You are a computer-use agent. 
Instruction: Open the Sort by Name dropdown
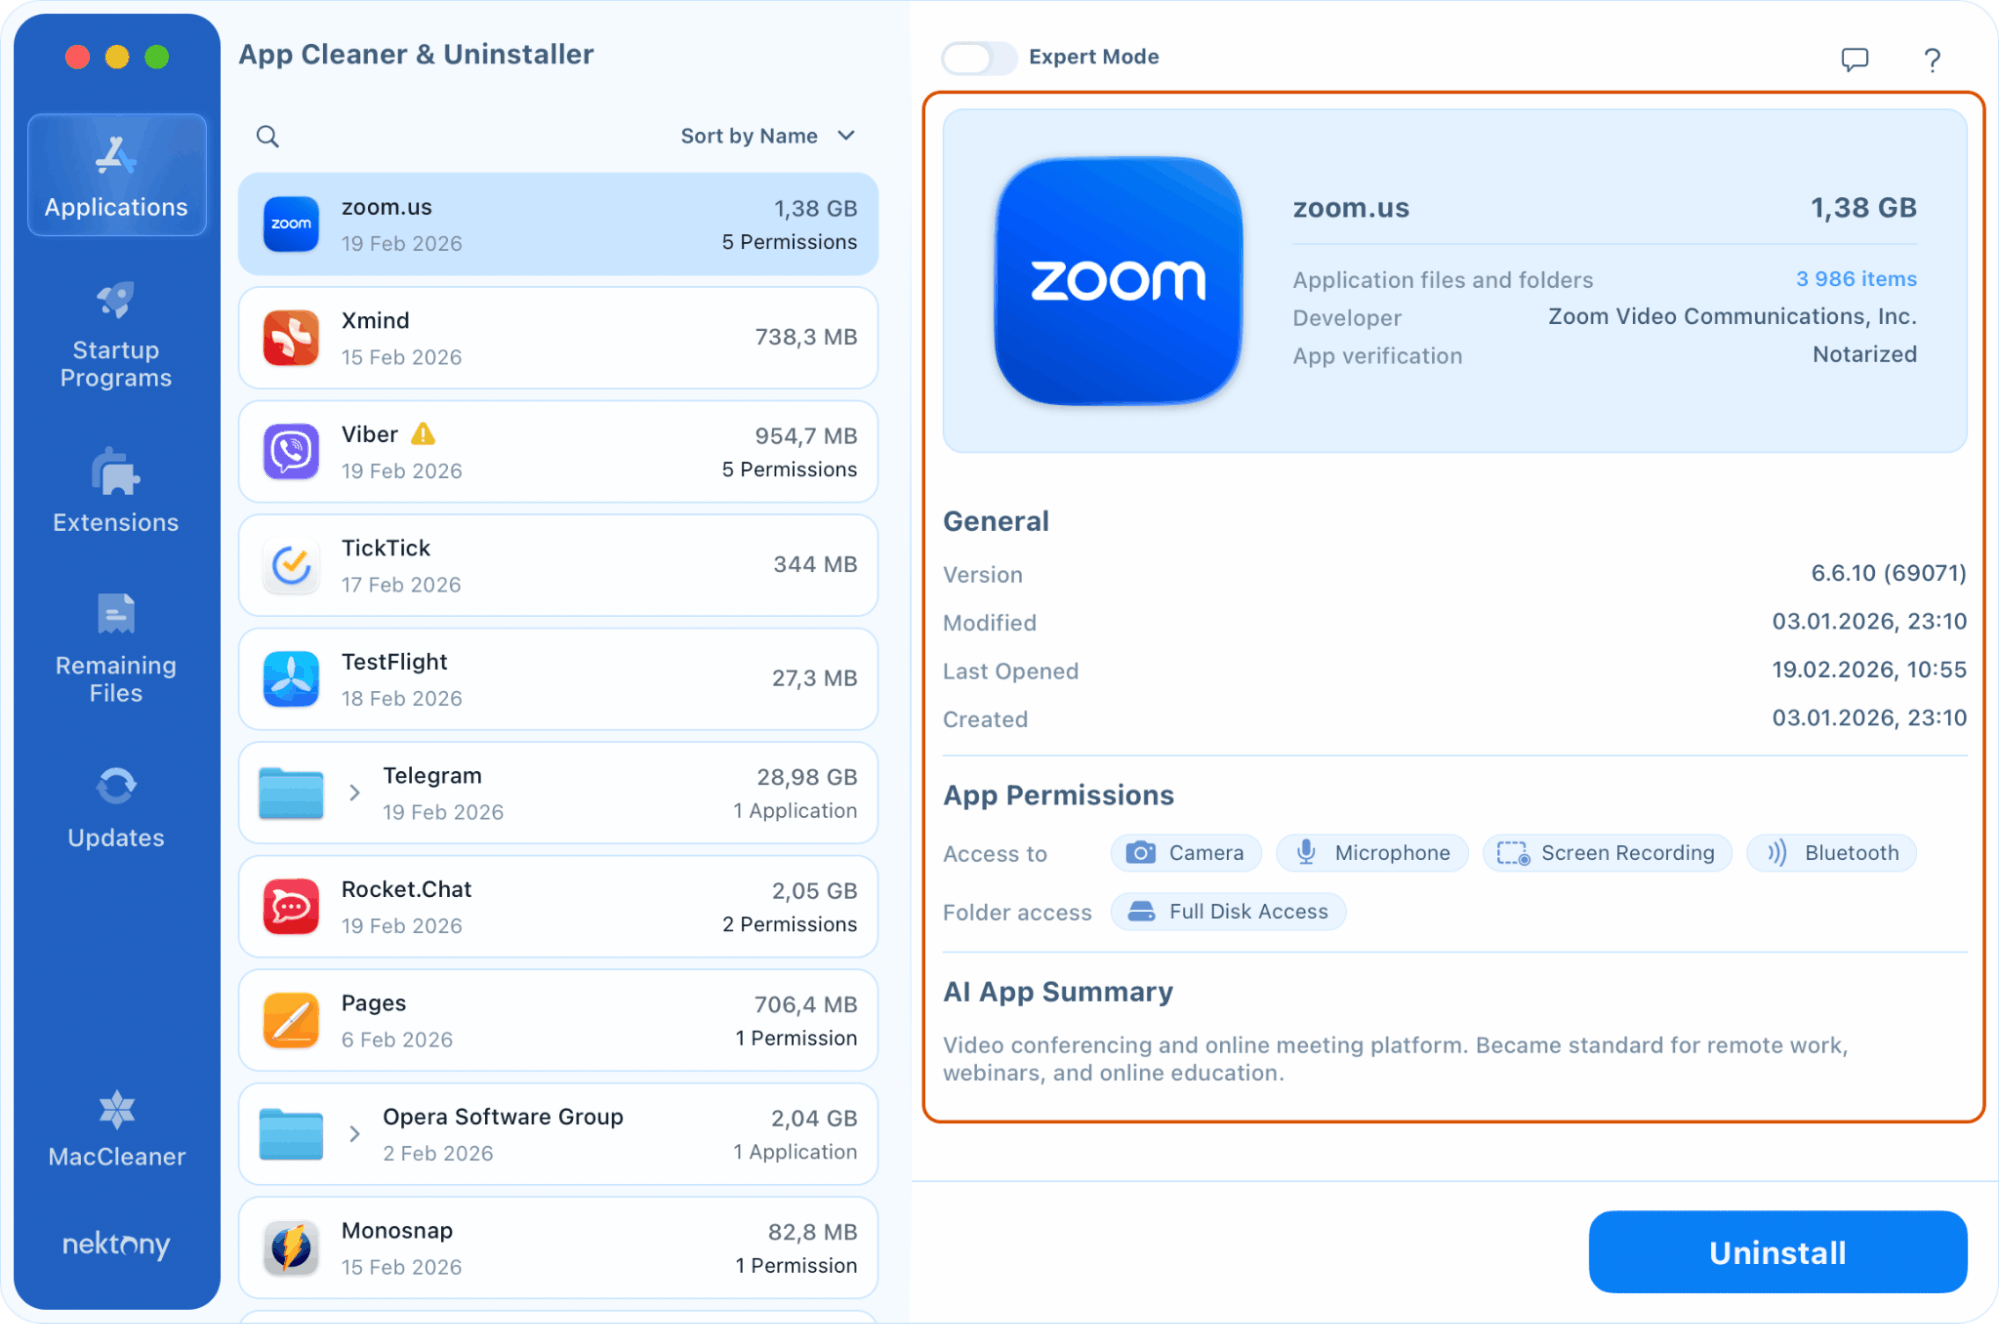767,135
